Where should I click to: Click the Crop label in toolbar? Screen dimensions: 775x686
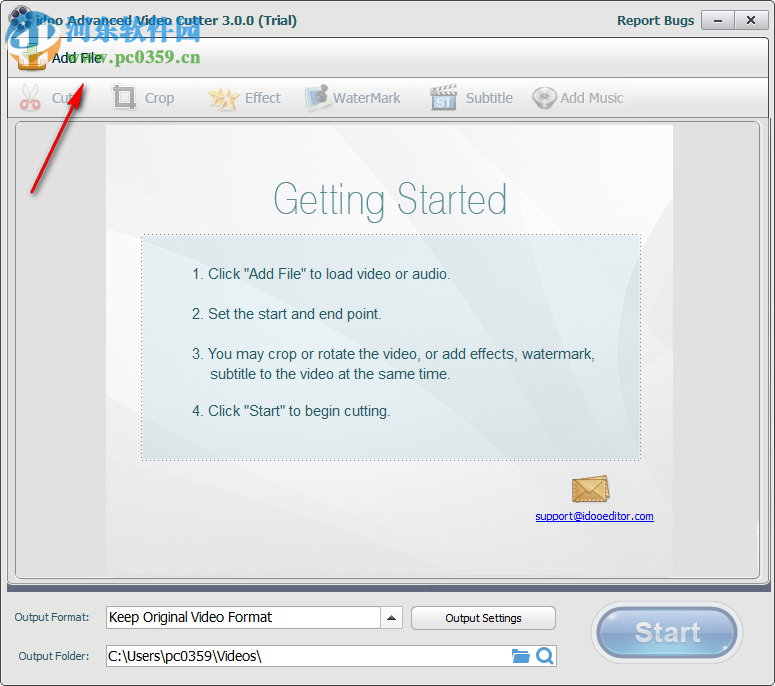point(159,98)
